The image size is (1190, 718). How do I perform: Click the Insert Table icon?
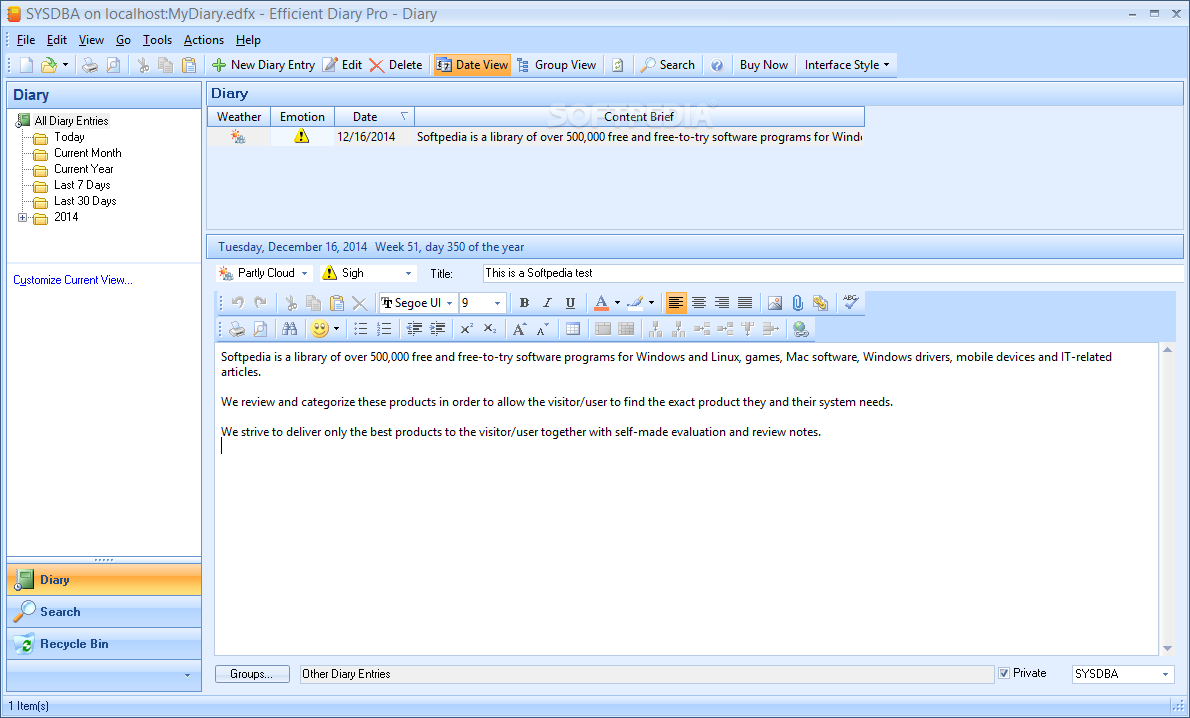573,329
